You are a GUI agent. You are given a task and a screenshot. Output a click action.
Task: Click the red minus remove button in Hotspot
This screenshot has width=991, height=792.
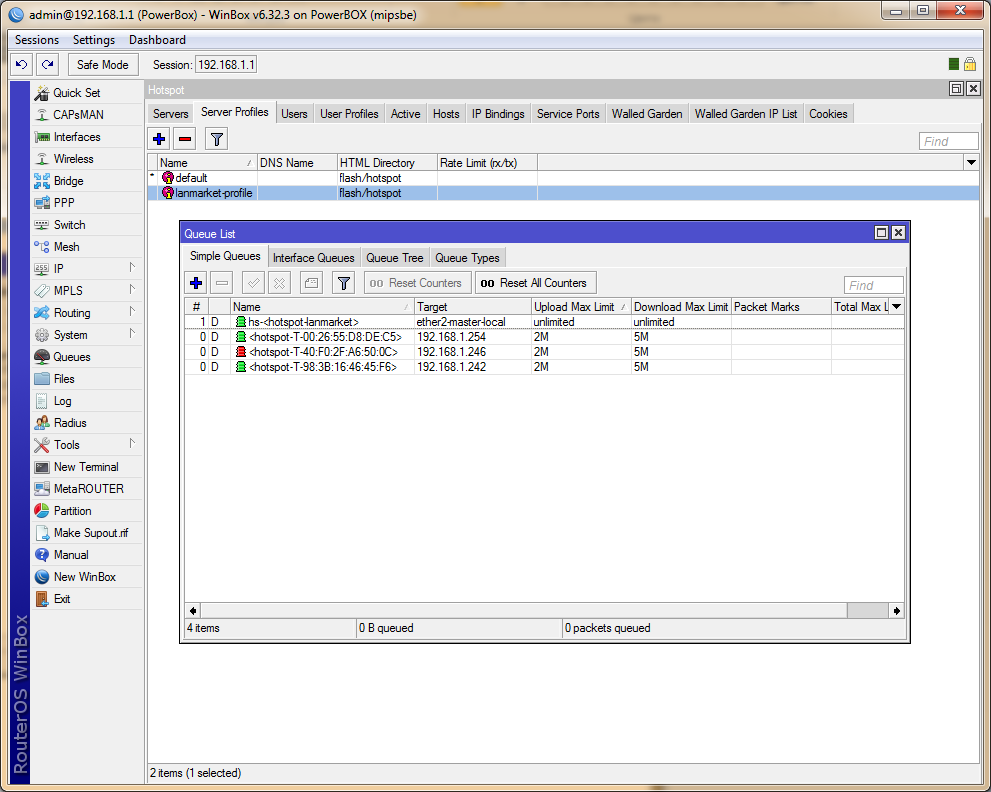point(184,139)
